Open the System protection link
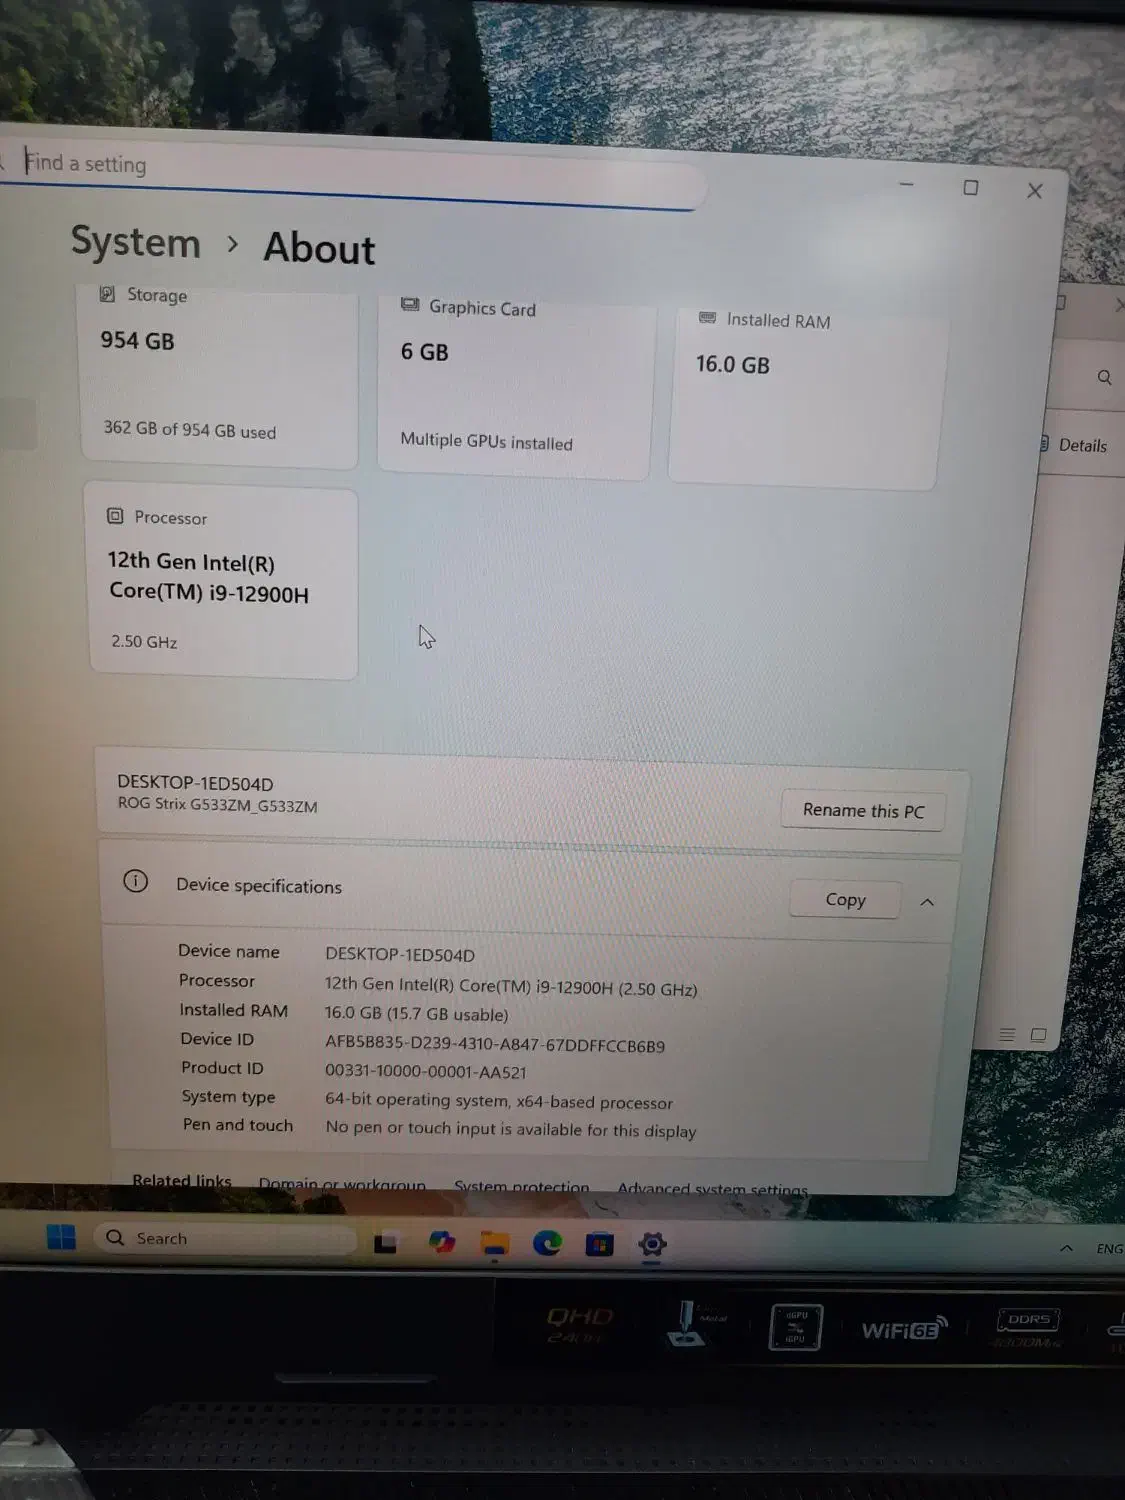The width and height of the screenshot is (1125, 1500). pos(521,1187)
